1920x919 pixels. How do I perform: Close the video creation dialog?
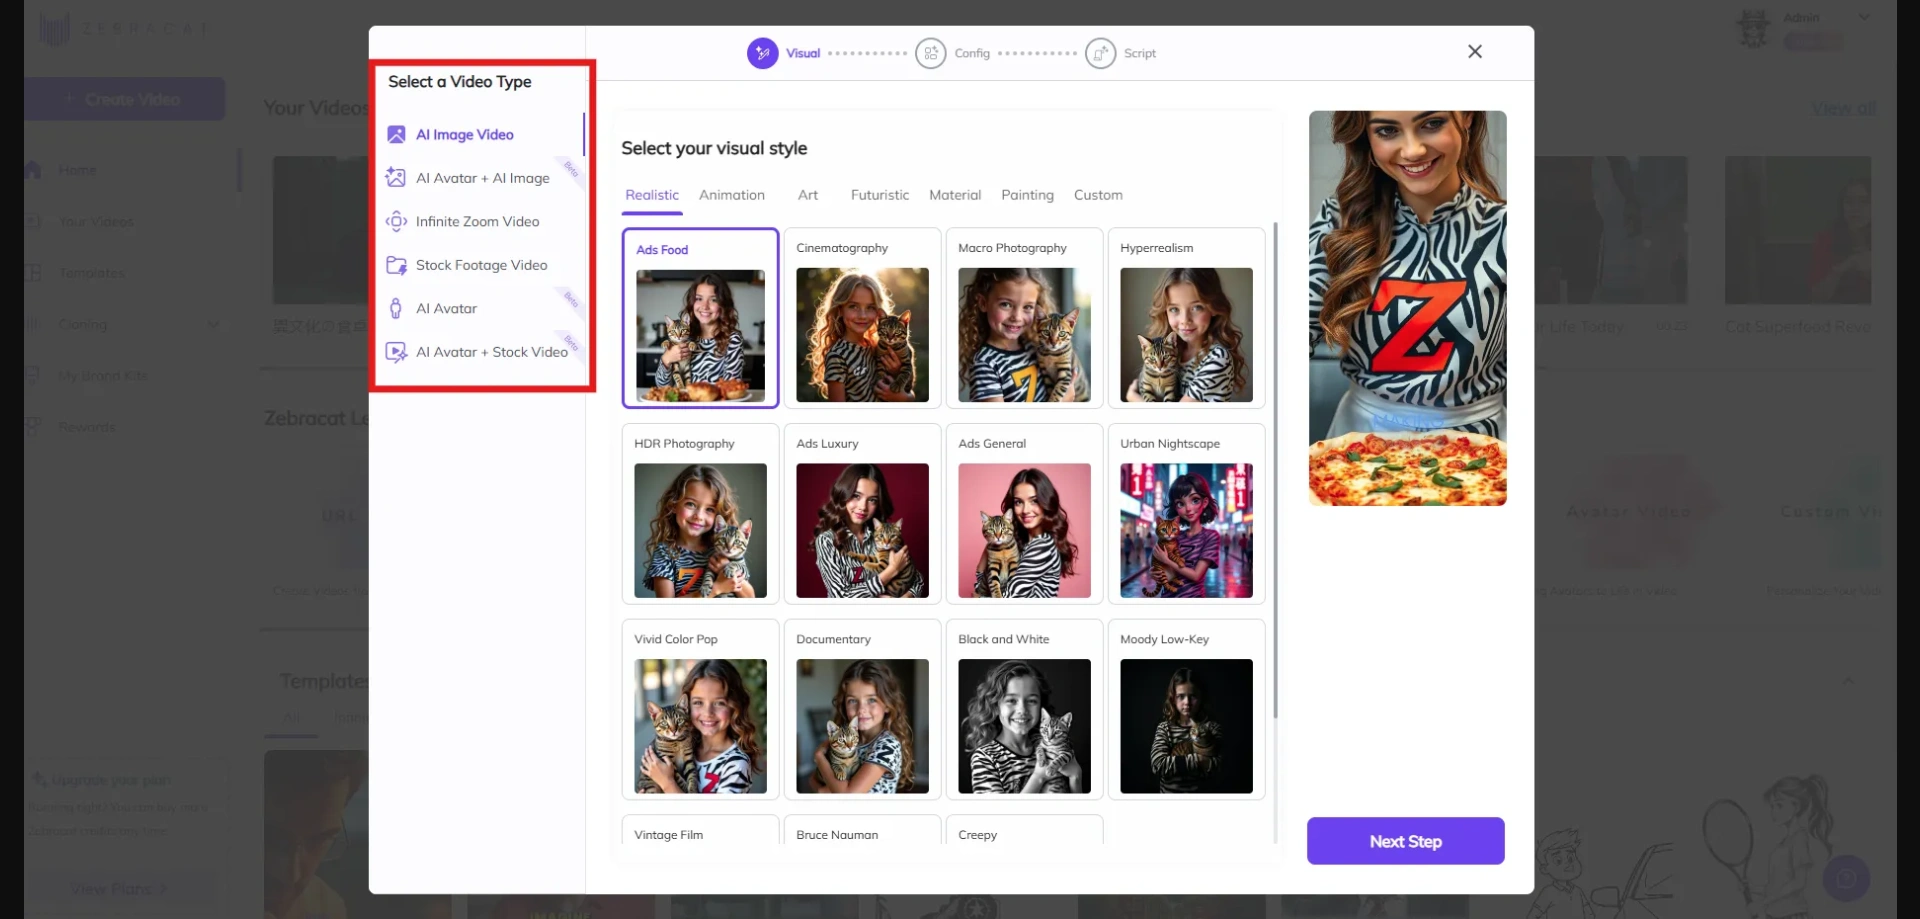(x=1475, y=51)
